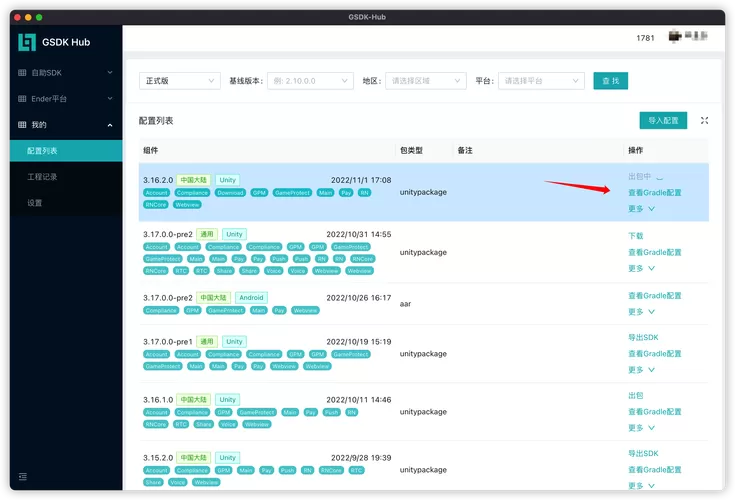
Task: Click the Android tag in 3.17.0.0-pre2 row
Action: [252, 297]
